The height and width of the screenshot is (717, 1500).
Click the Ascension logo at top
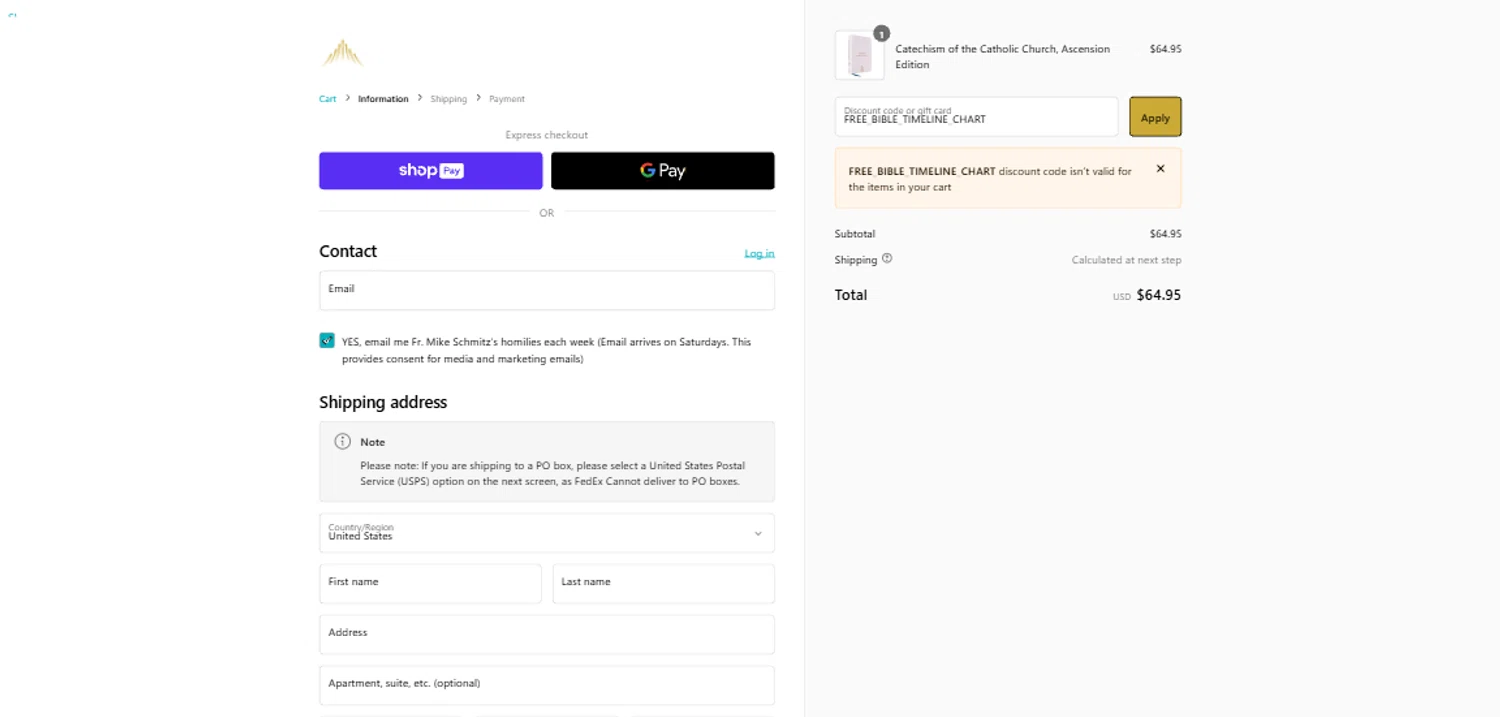pos(342,53)
